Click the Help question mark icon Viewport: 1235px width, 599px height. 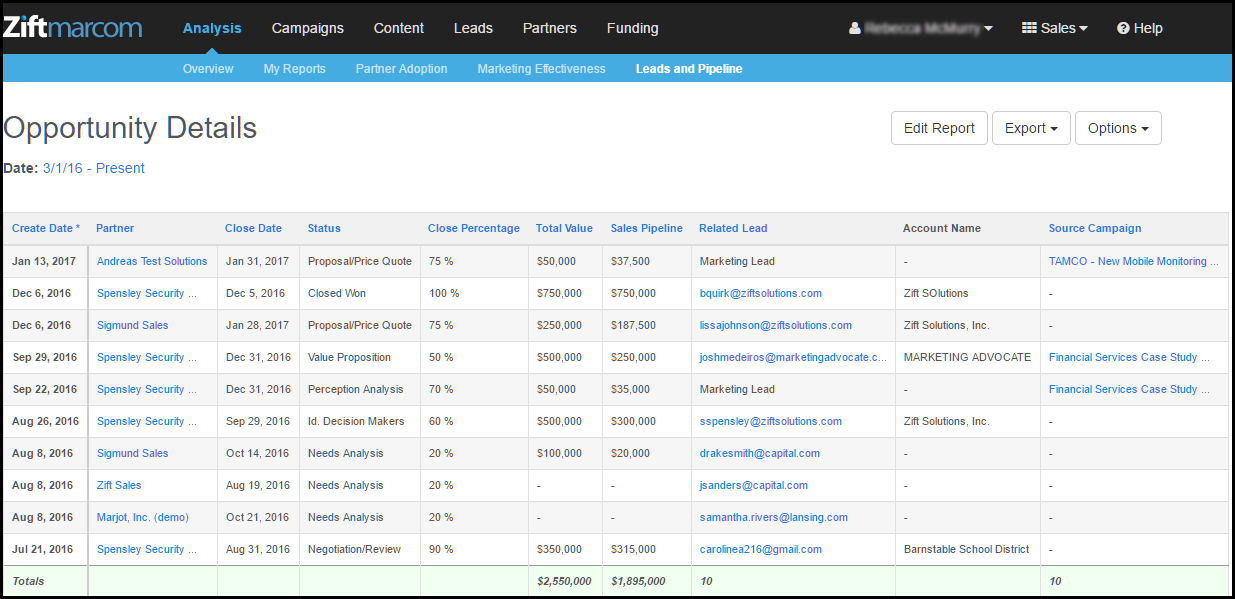pos(1123,28)
